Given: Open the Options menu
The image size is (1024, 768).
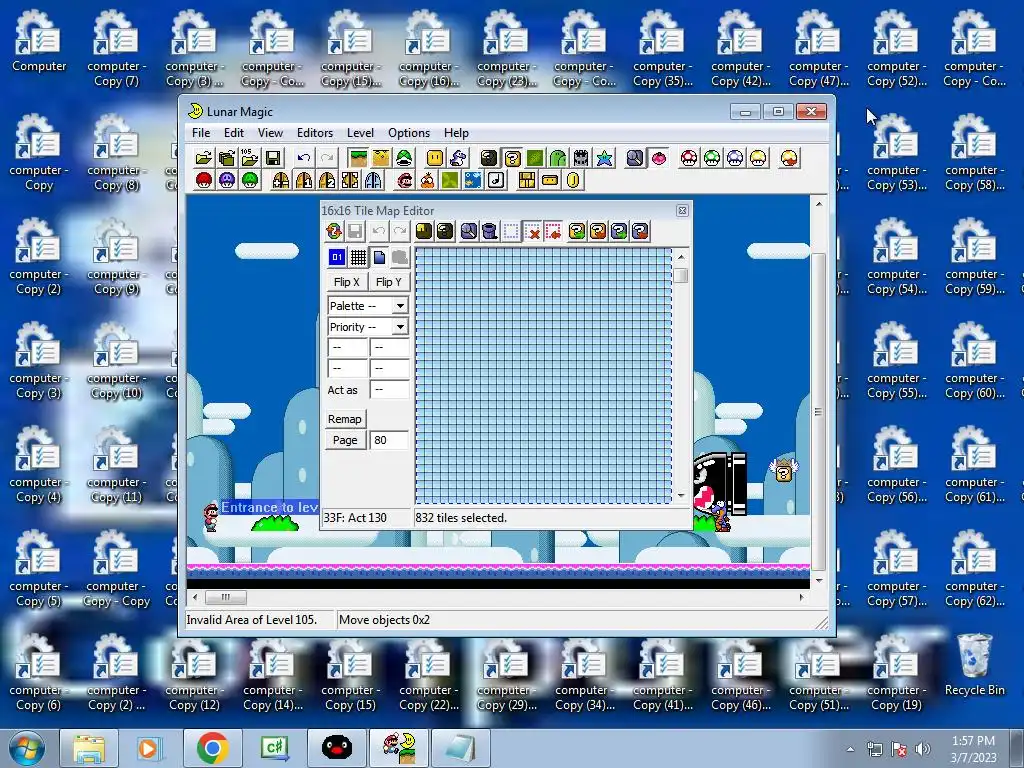Looking at the screenshot, I should (409, 133).
